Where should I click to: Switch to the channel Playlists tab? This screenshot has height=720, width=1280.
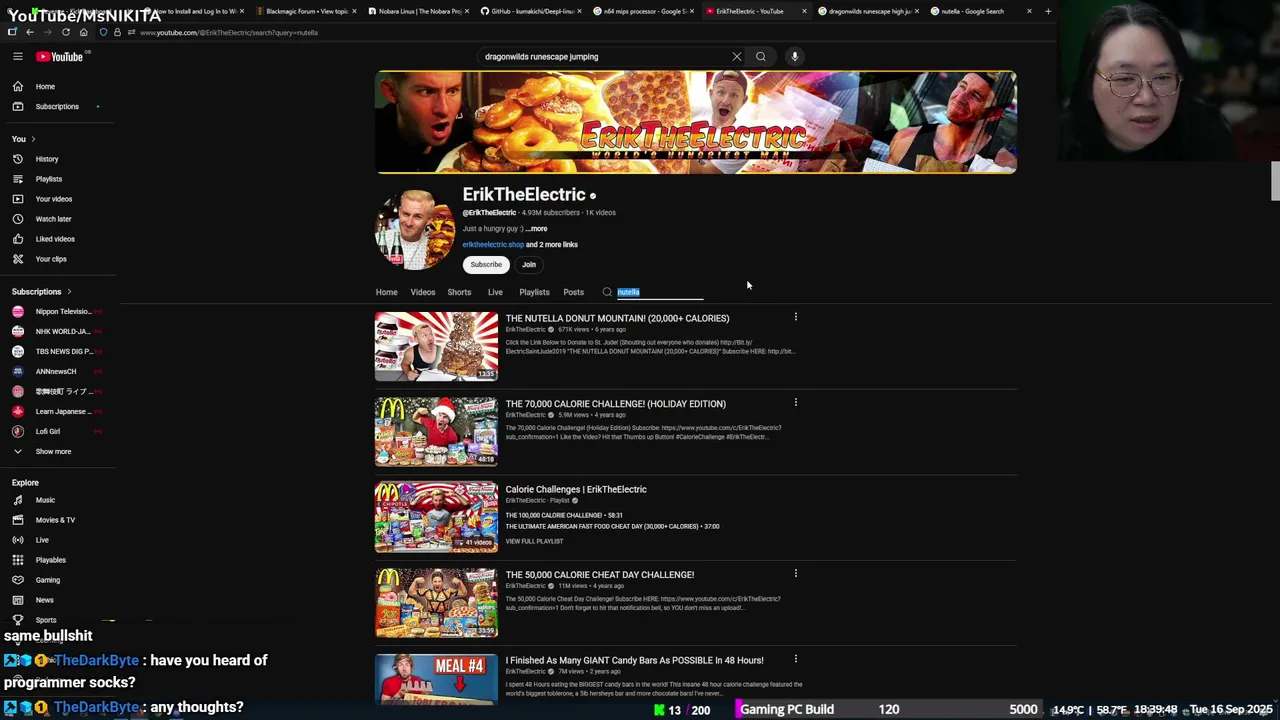(x=534, y=292)
